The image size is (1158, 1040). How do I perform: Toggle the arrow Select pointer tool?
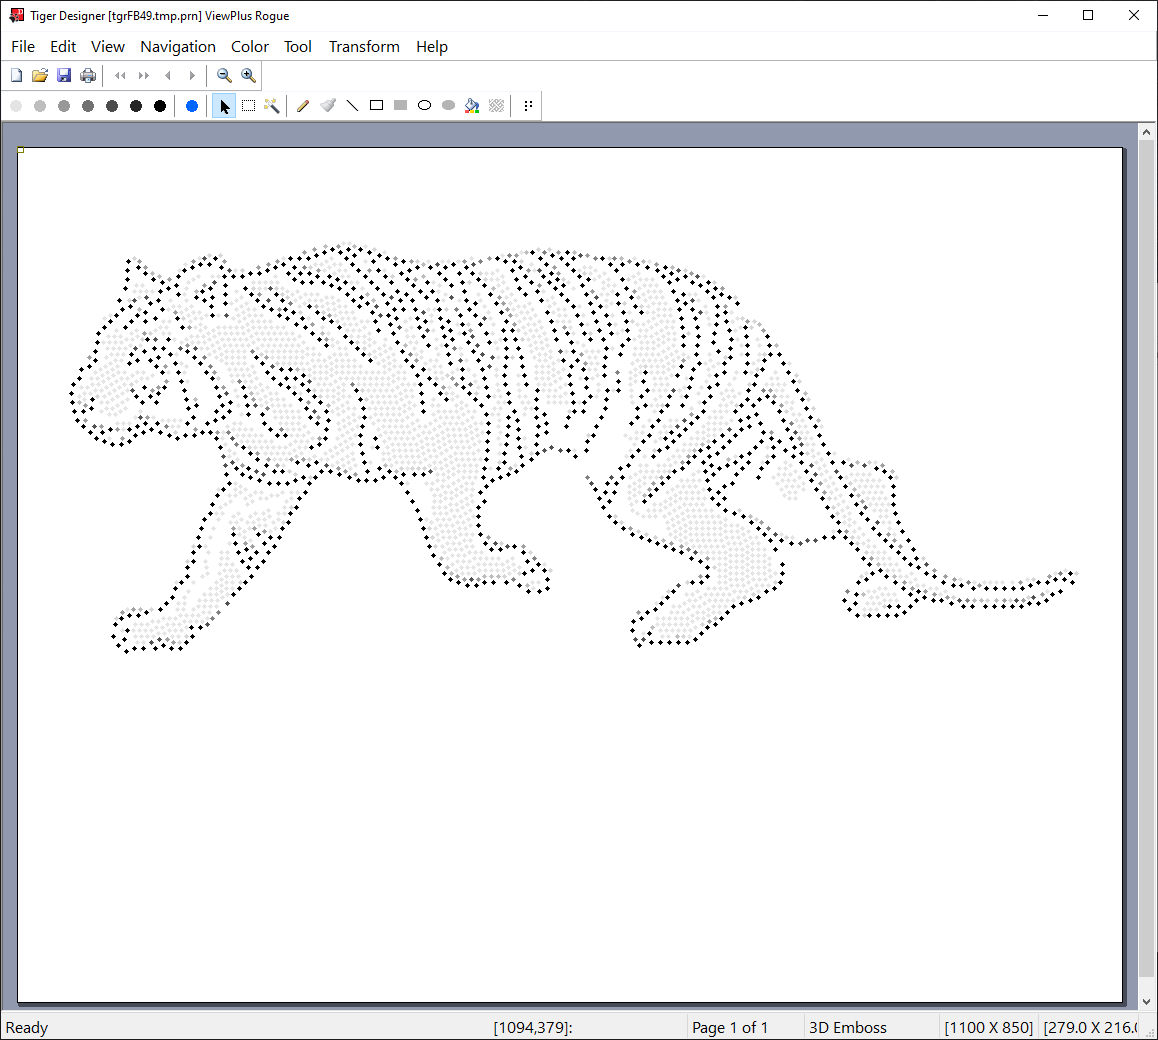click(x=224, y=106)
